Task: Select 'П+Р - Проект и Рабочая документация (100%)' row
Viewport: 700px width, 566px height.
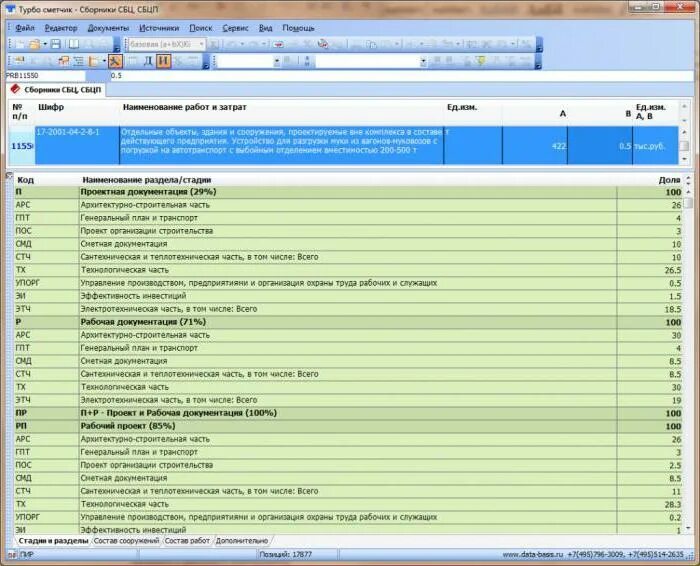Action: pos(348,413)
